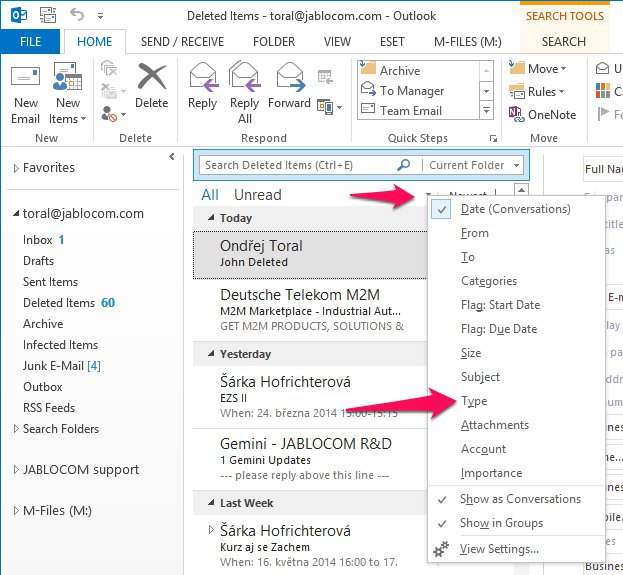Show All messages filter
Screen dimensions: 623x575
tap(210, 195)
